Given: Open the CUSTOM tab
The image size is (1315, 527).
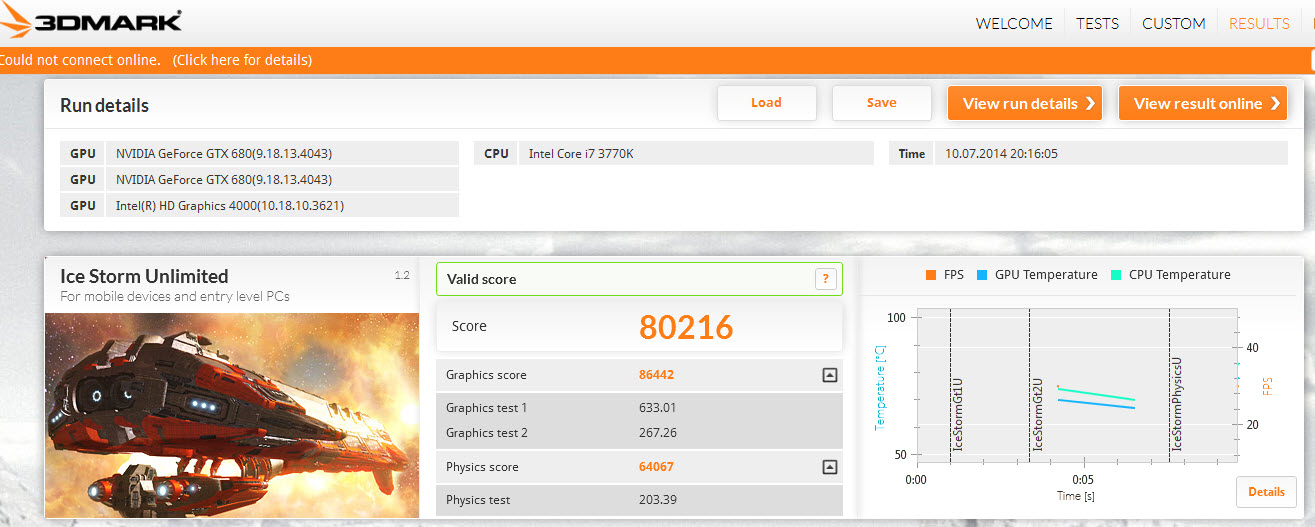Looking at the screenshot, I should [x=1174, y=23].
